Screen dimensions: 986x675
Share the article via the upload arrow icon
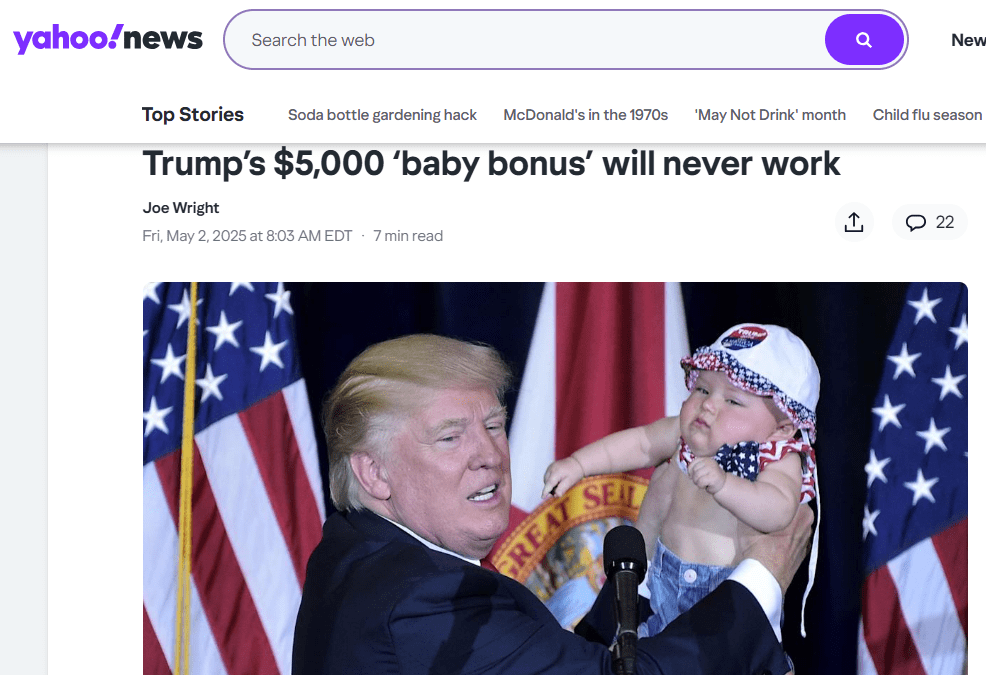pyautogui.click(x=854, y=222)
